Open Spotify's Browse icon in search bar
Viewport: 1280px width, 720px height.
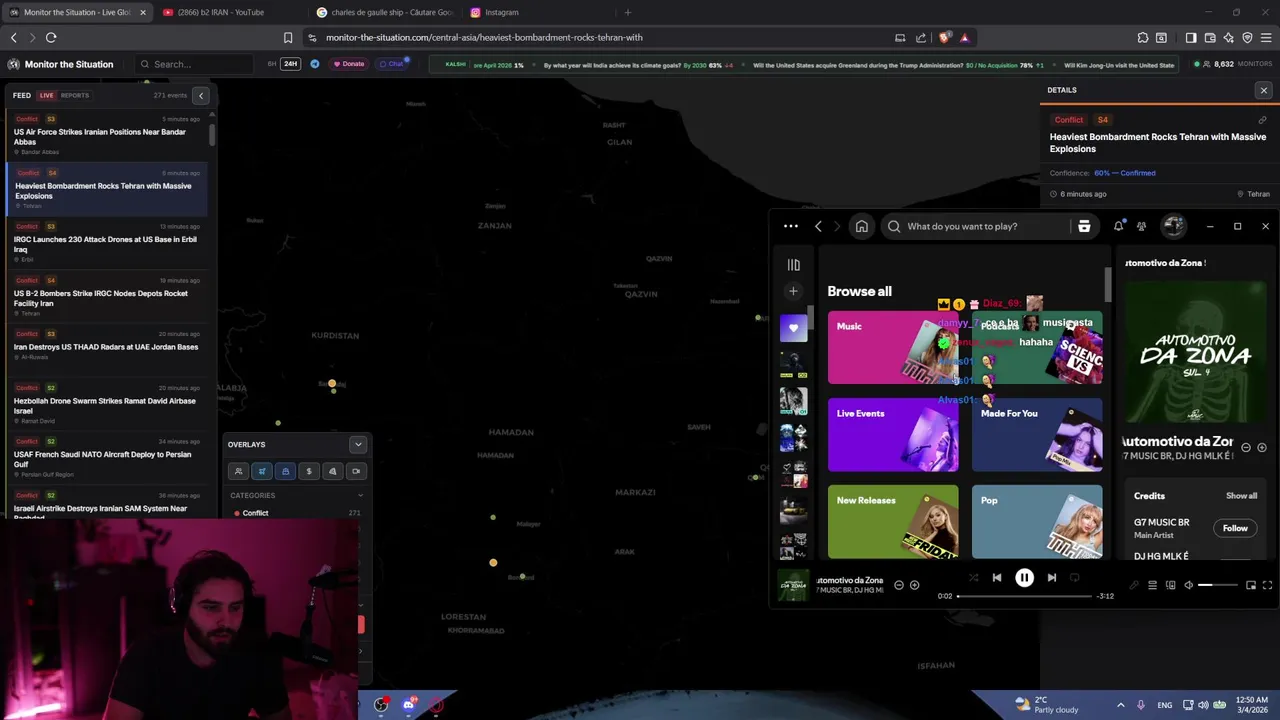click(x=1084, y=226)
